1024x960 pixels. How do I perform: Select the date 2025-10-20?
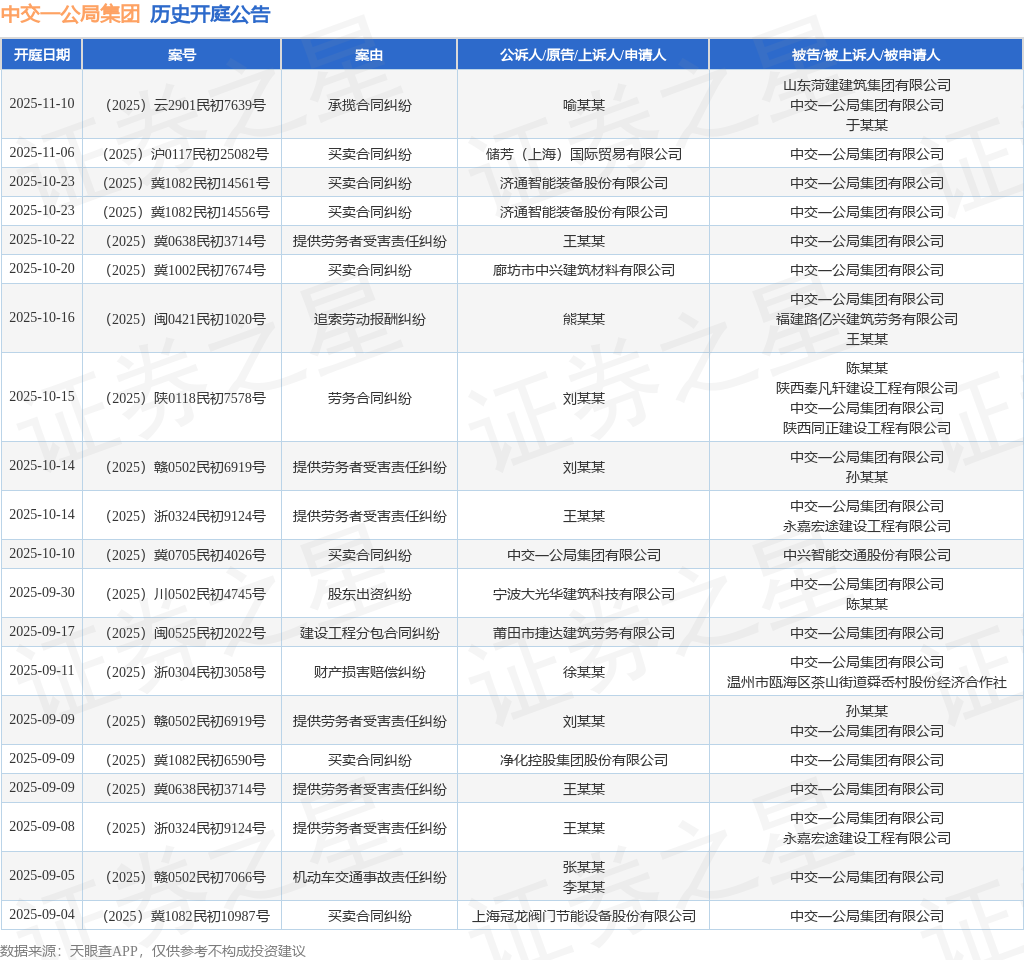click(42, 268)
